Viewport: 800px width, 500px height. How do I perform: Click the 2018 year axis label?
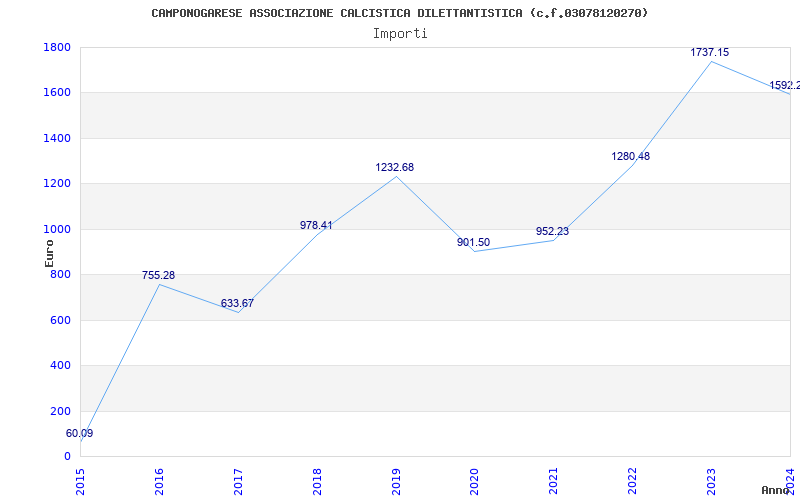pyautogui.click(x=317, y=482)
